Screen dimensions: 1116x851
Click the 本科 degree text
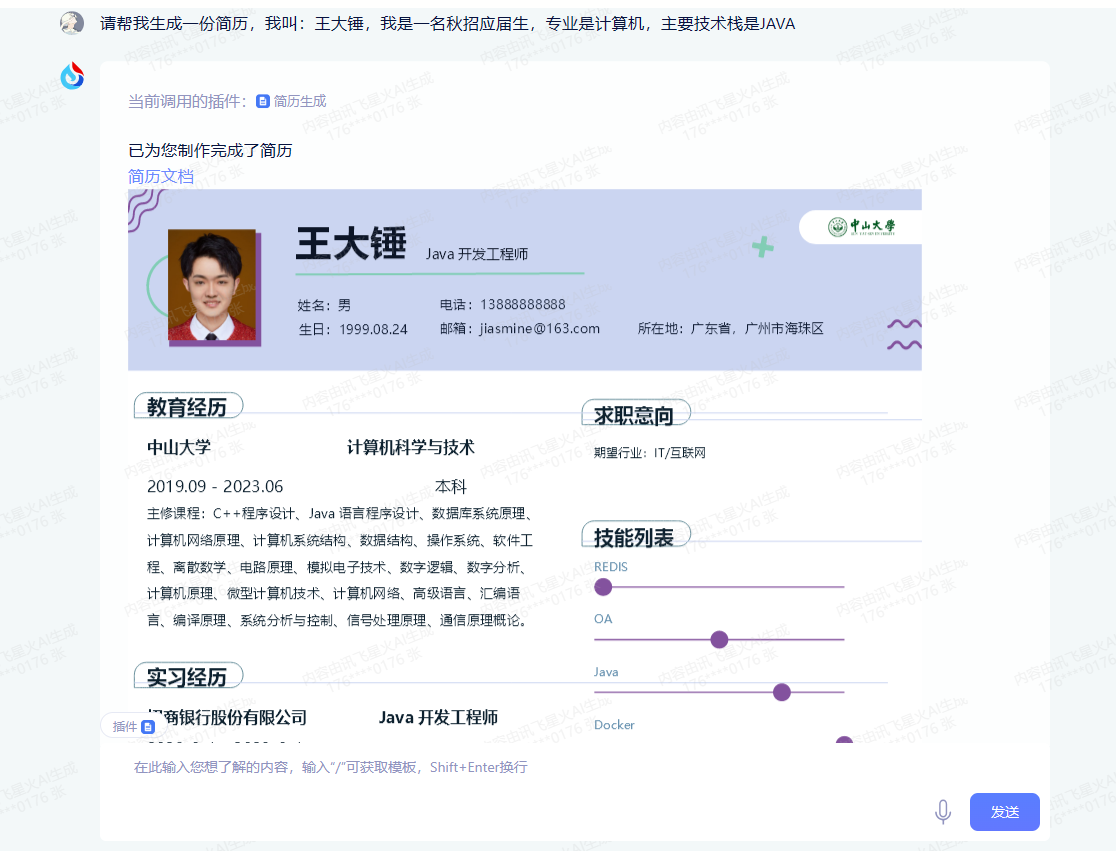[451, 487]
